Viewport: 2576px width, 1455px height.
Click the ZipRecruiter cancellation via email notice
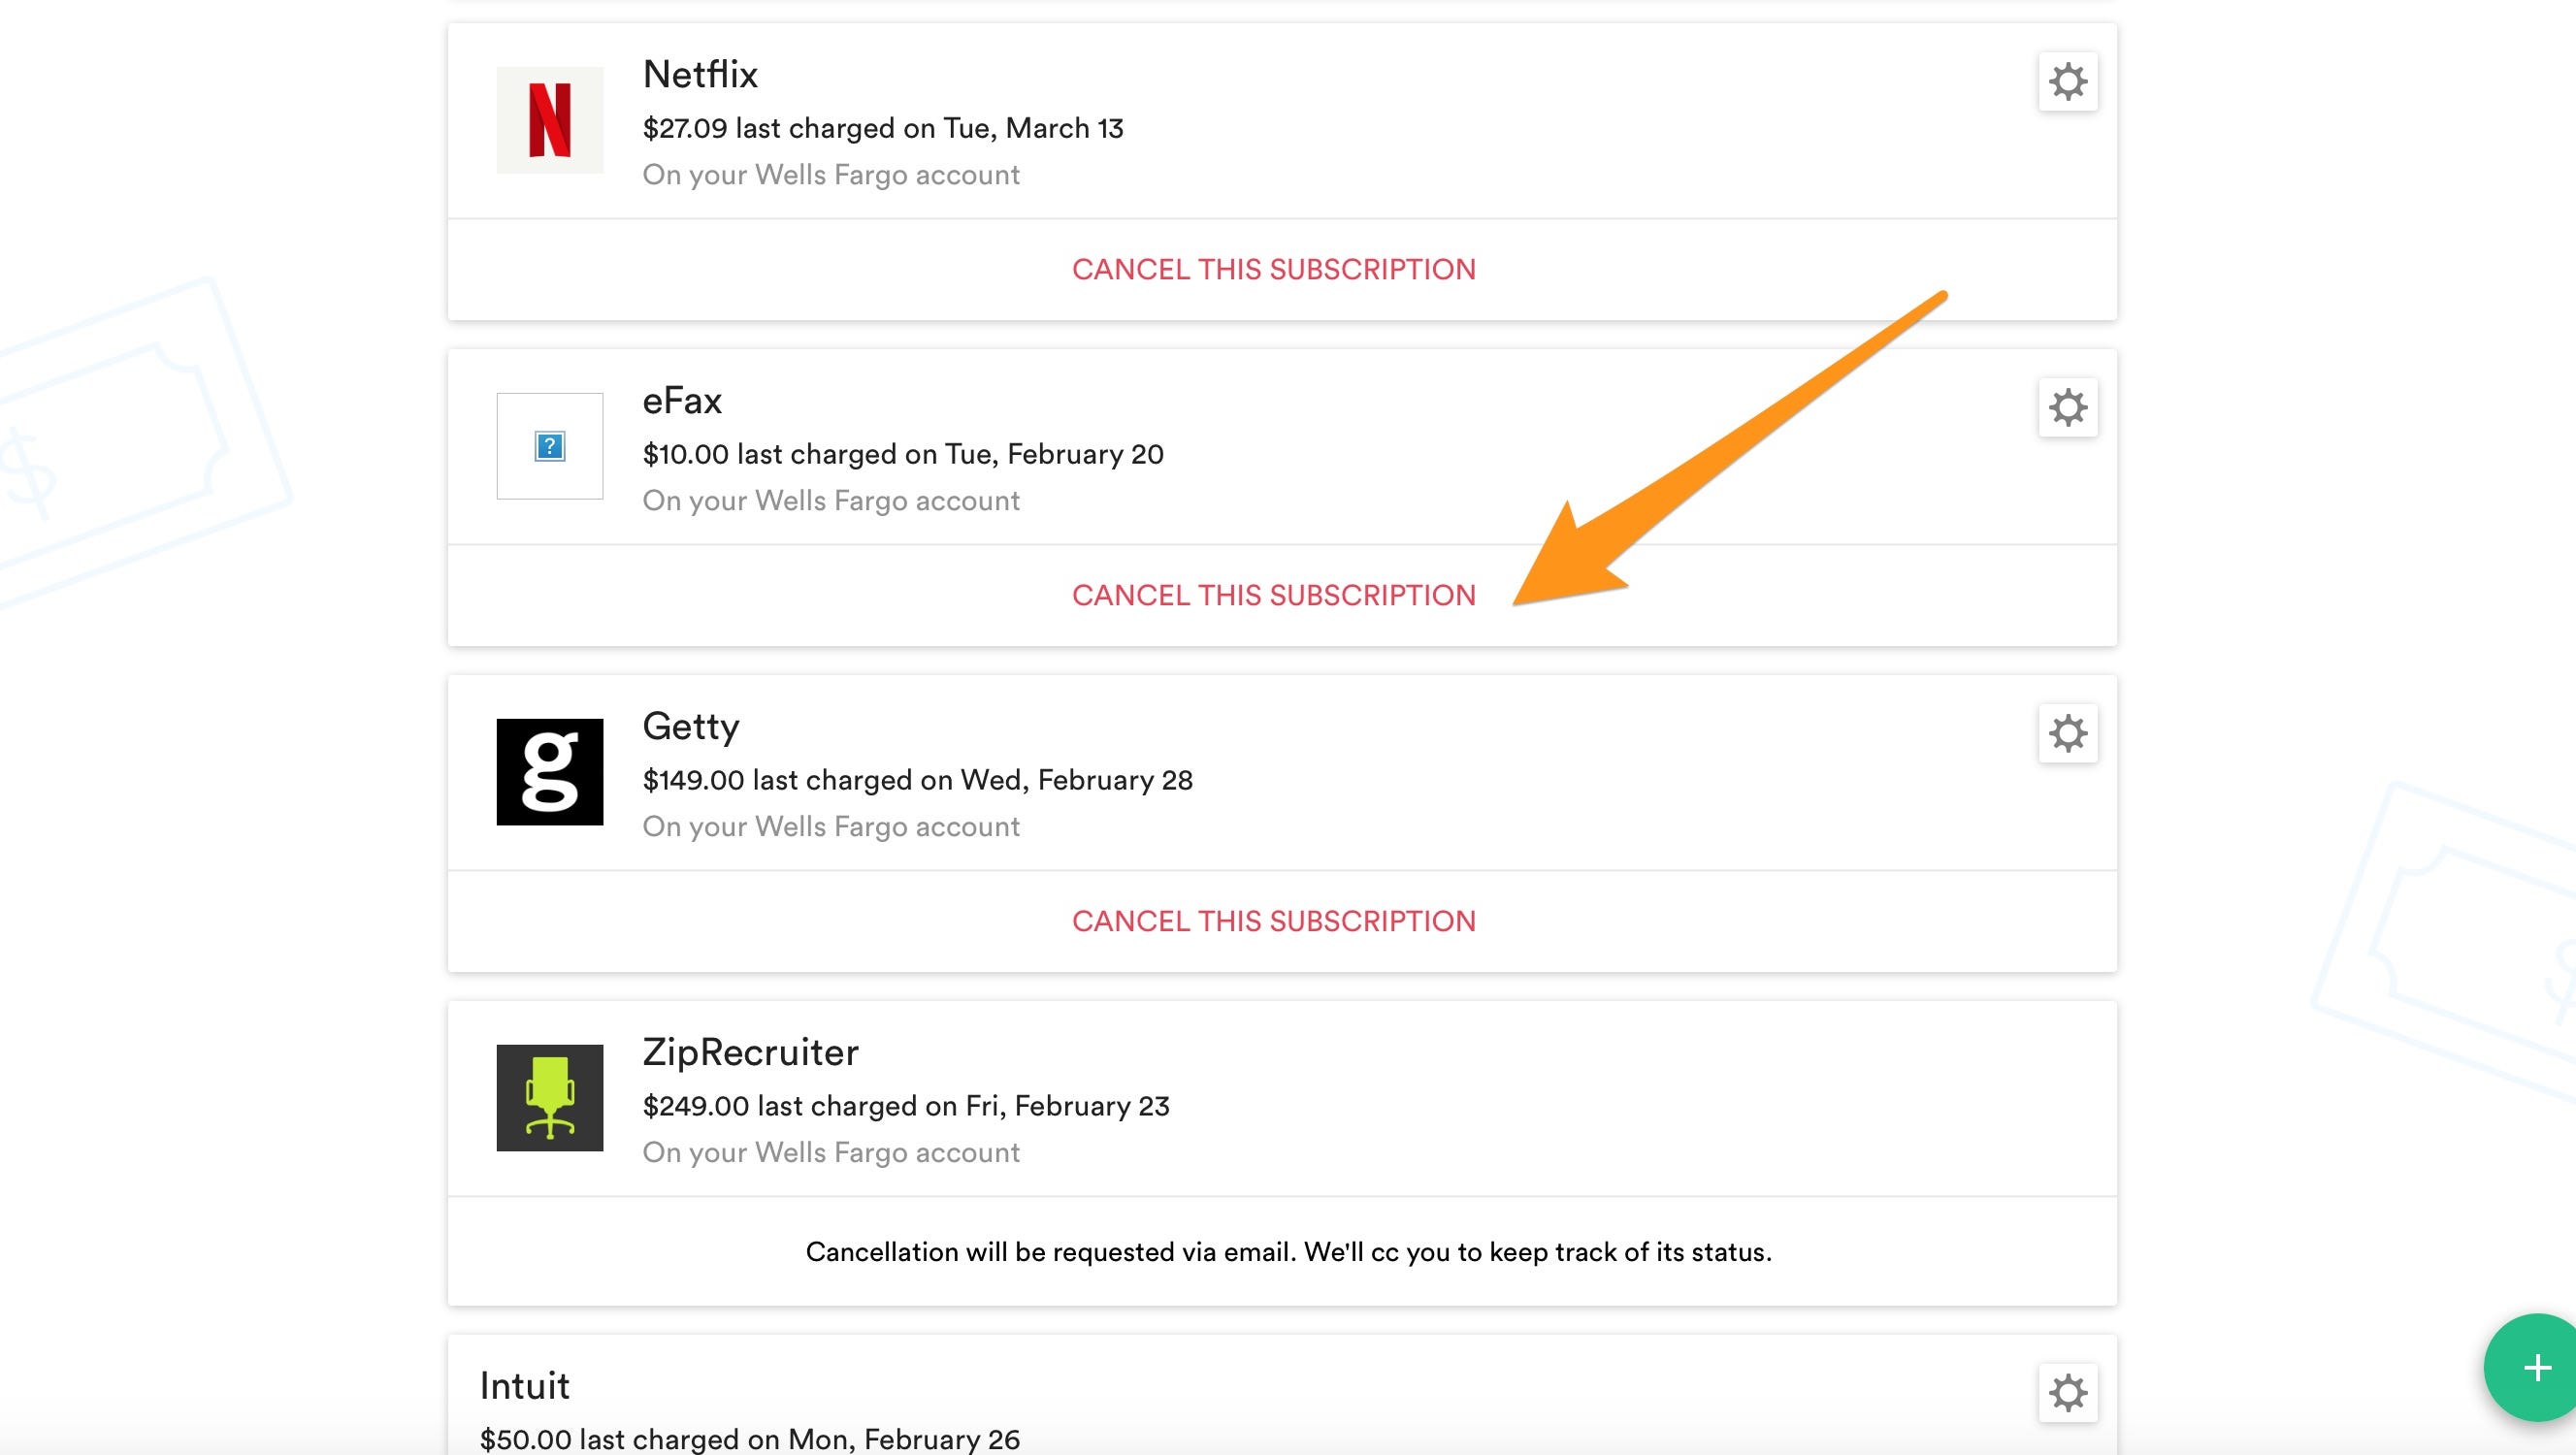[x=1288, y=1252]
